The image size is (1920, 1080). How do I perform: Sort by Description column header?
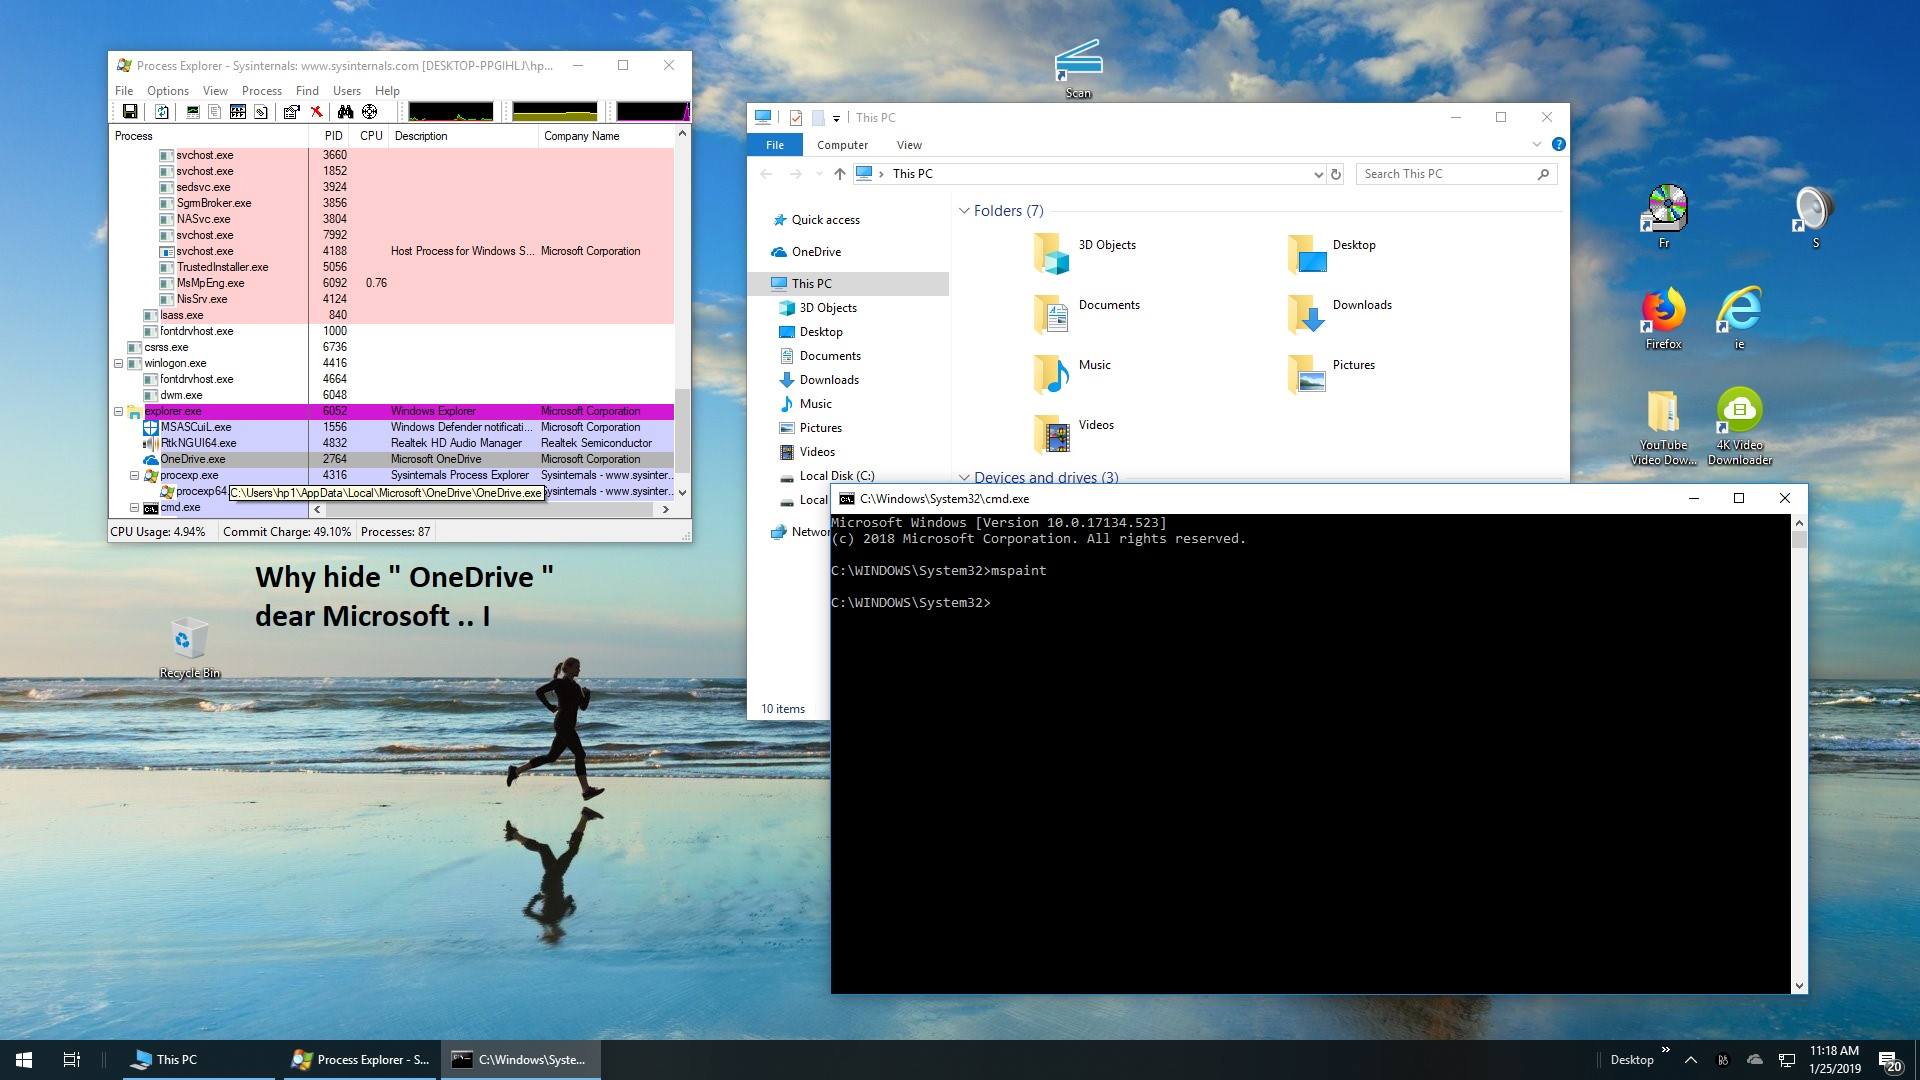pos(463,136)
